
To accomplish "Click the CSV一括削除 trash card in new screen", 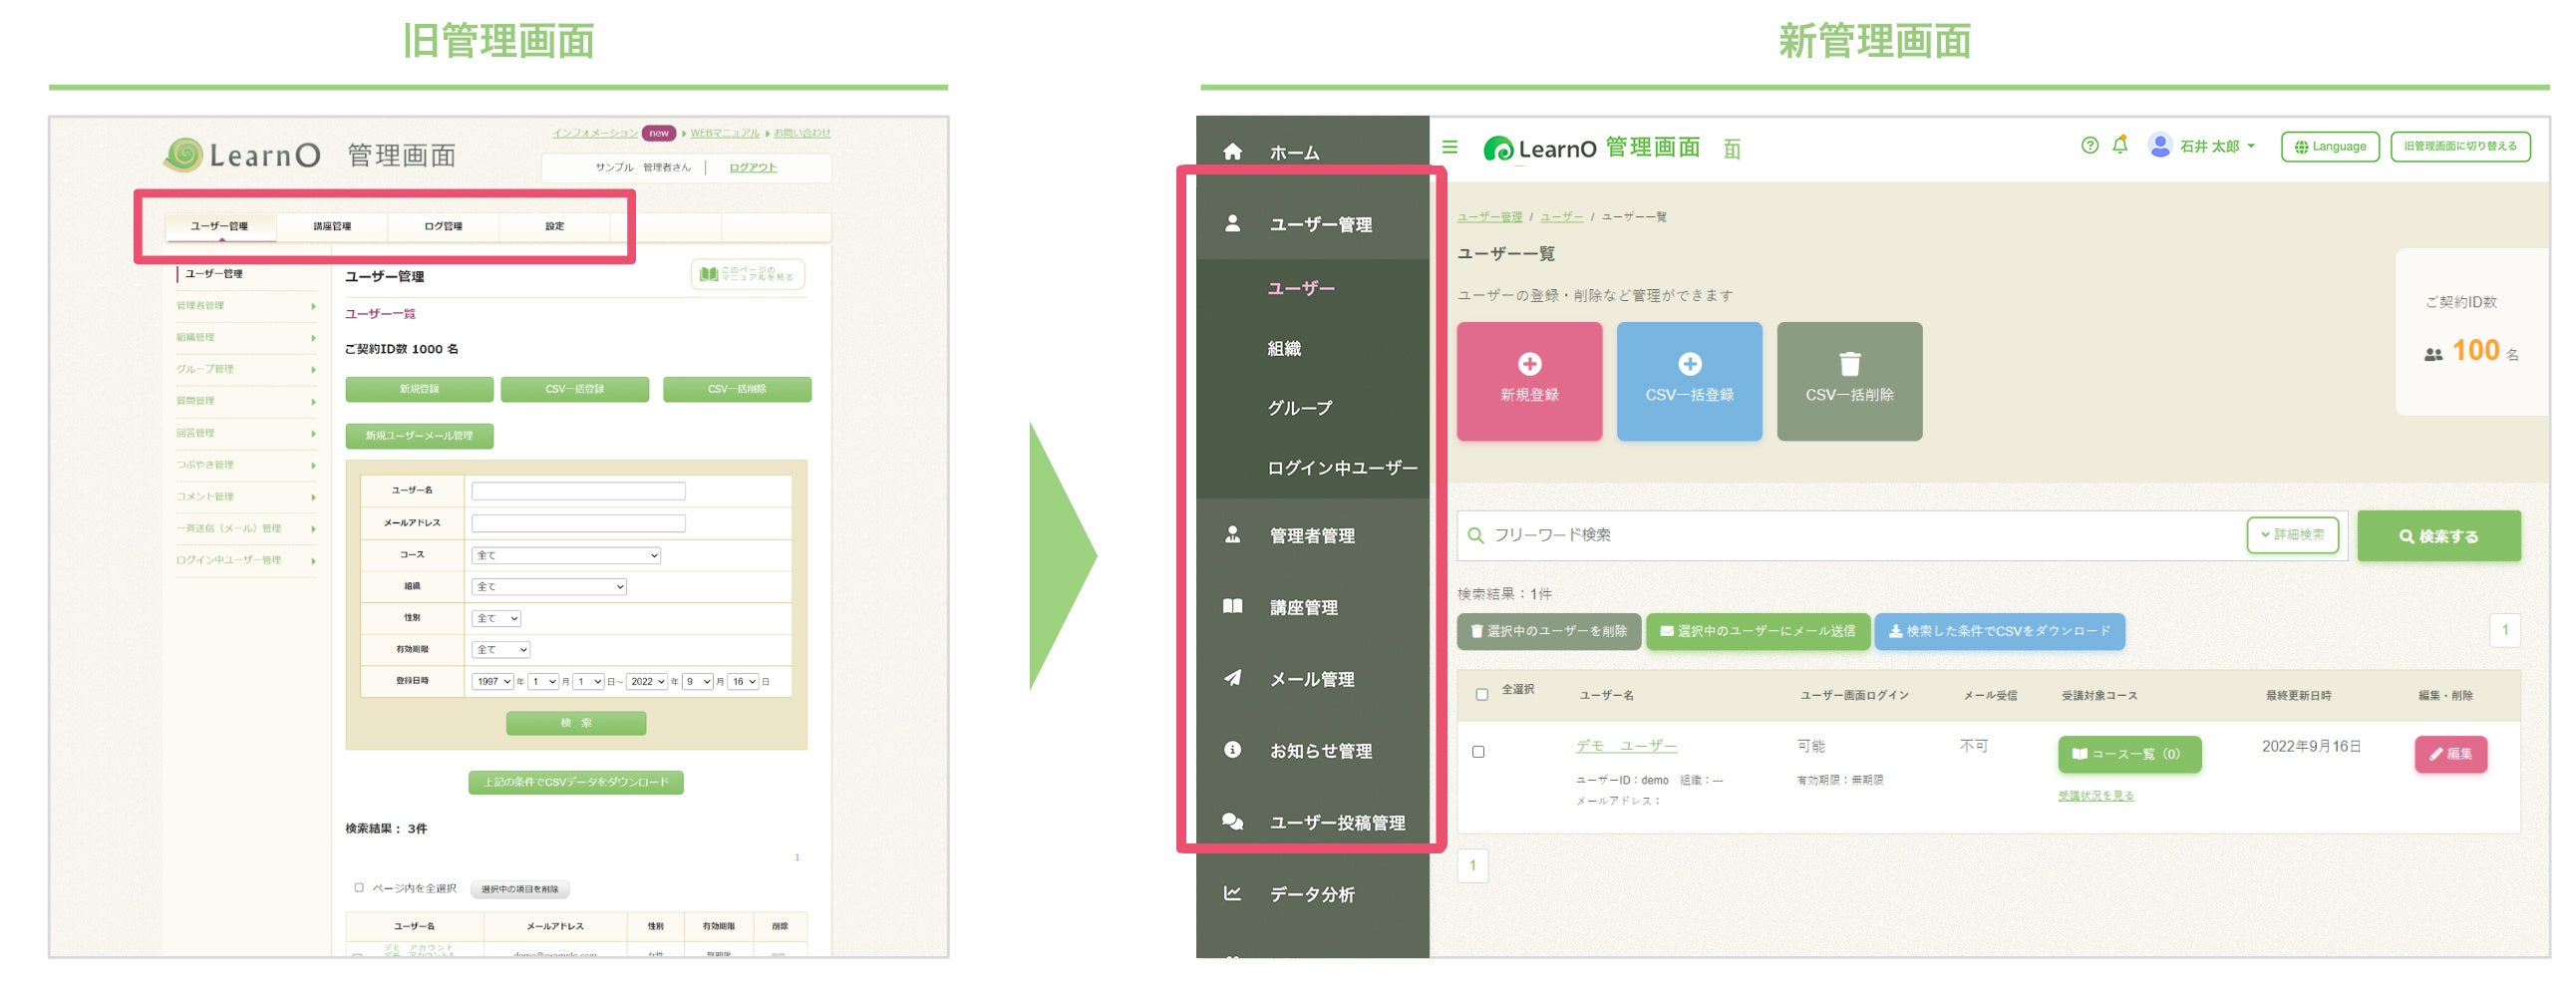I will click(1849, 381).
